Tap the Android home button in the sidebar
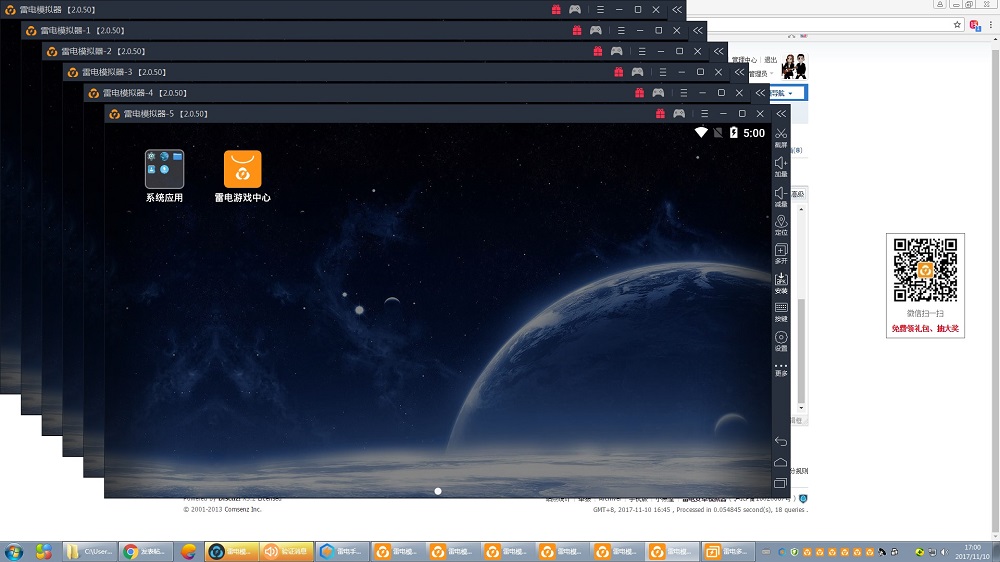The width and height of the screenshot is (1000, 562). pyautogui.click(x=781, y=462)
